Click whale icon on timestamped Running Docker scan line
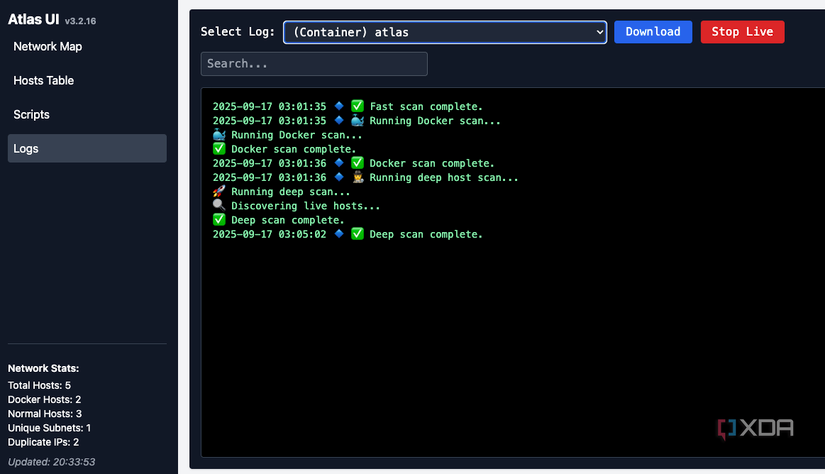This screenshot has height=474, width=825. [357, 120]
